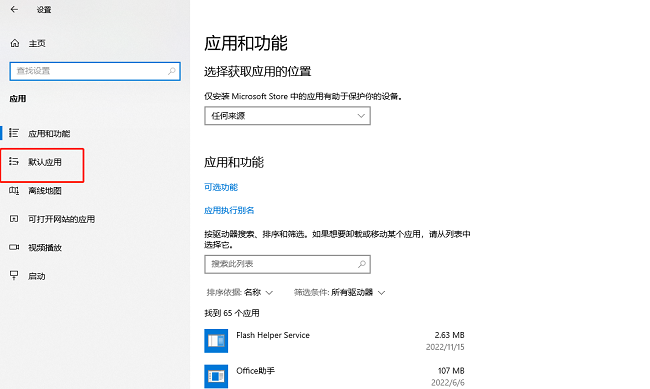Open 应用和功能 menu item
The width and height of the screenshot is (650, 389).
(x=49, y=134)
